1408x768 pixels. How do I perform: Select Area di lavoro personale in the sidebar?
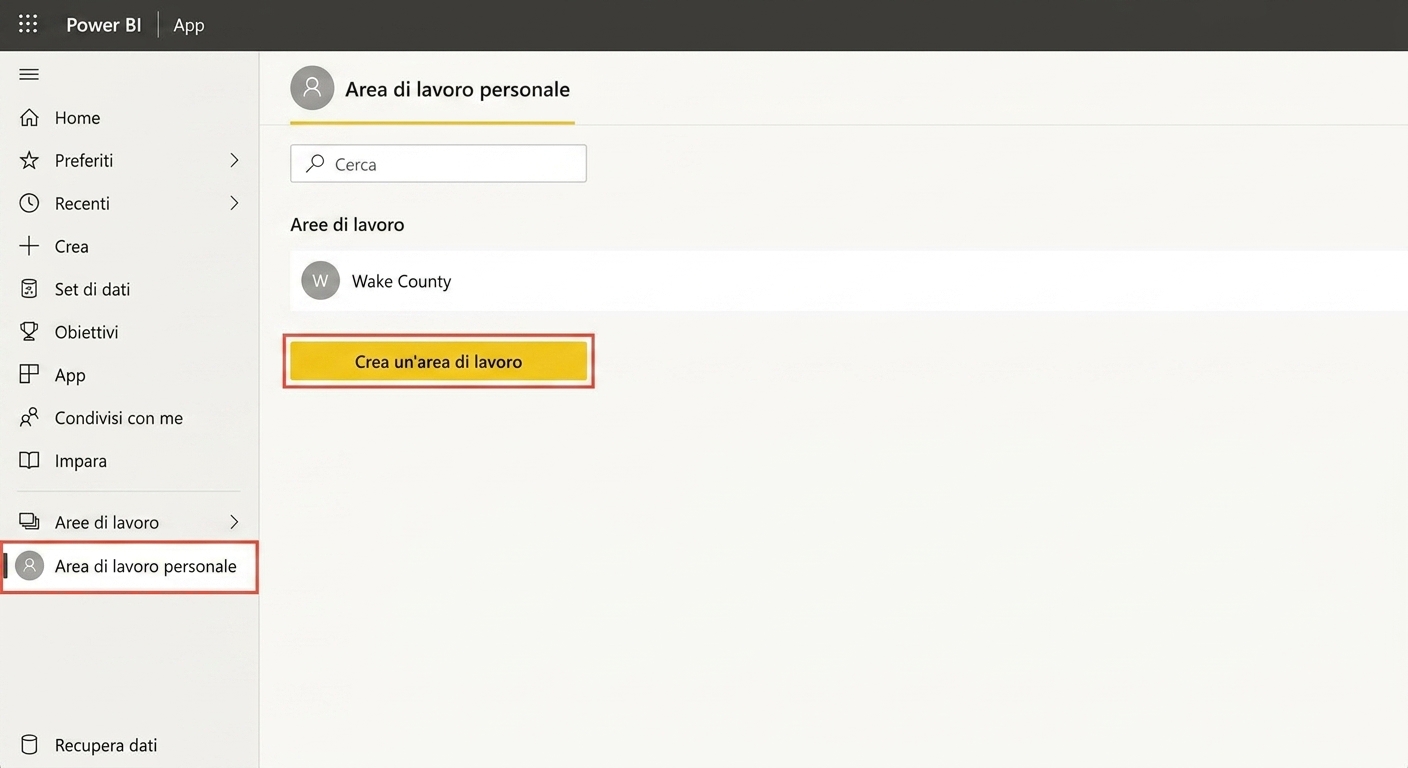pos(129,566)
